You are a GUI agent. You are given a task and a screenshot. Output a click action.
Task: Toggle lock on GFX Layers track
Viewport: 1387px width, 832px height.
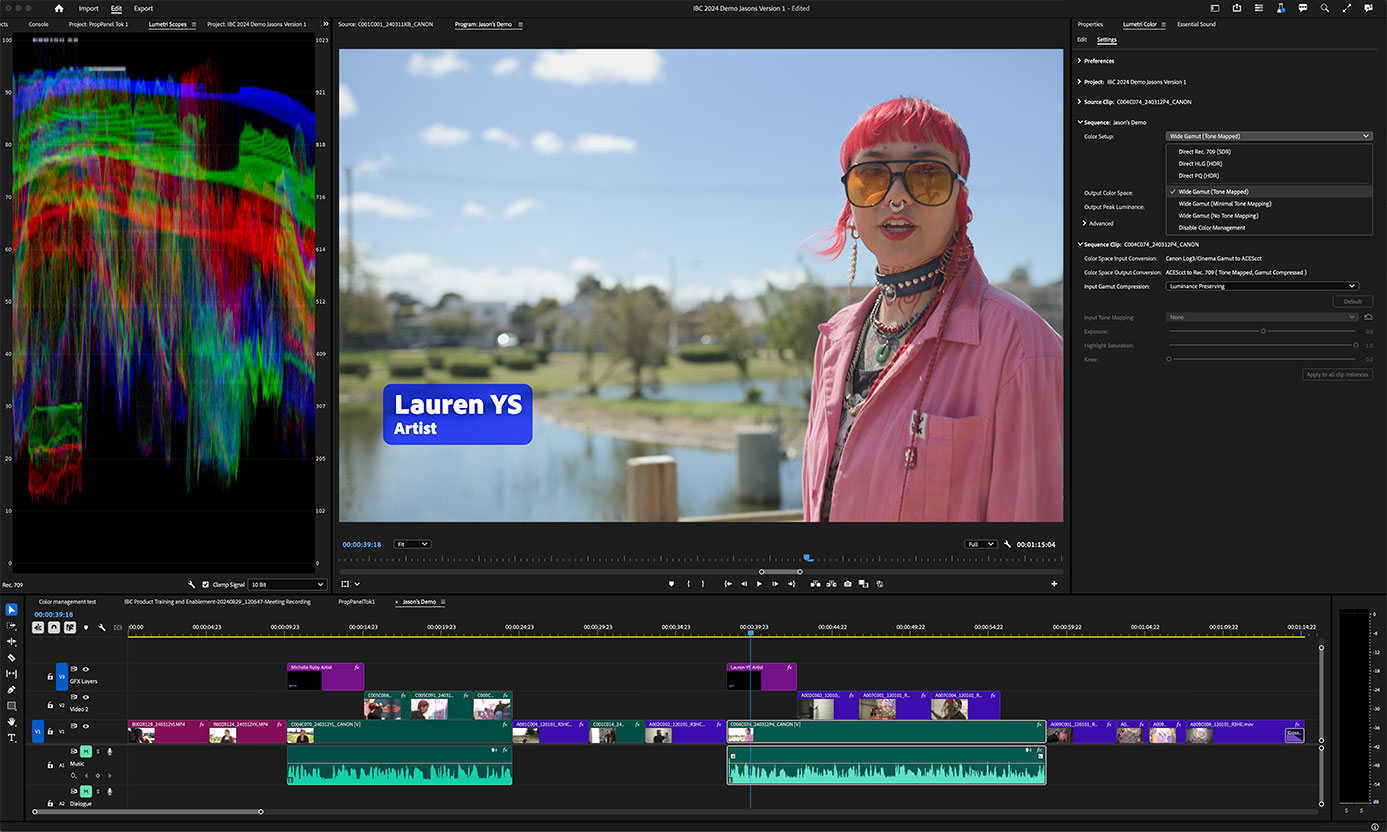tap(50, 677)
